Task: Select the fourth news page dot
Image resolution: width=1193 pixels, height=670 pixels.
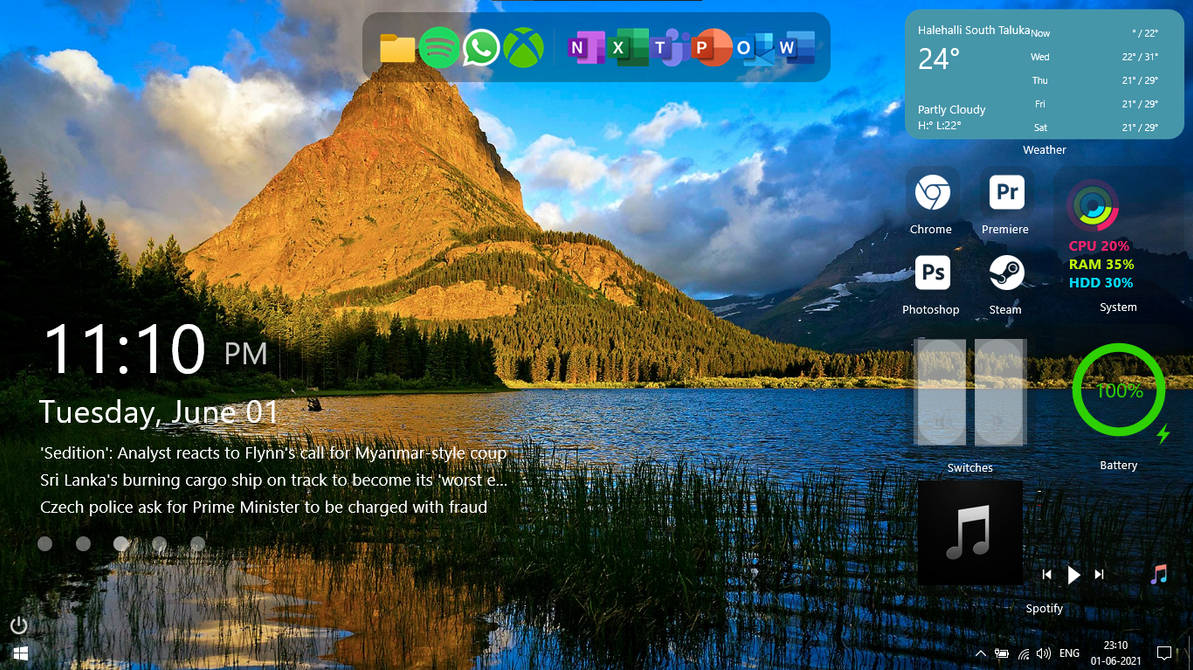Action: click(159, 544)
